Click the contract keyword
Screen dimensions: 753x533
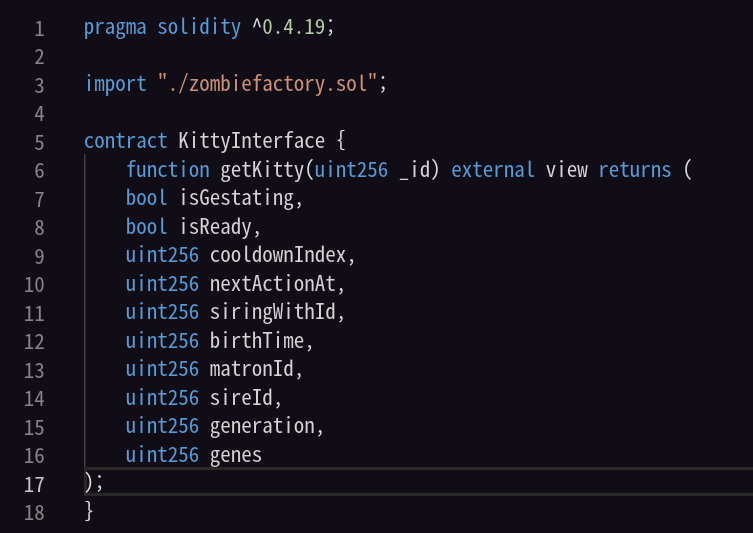(125, 141)
